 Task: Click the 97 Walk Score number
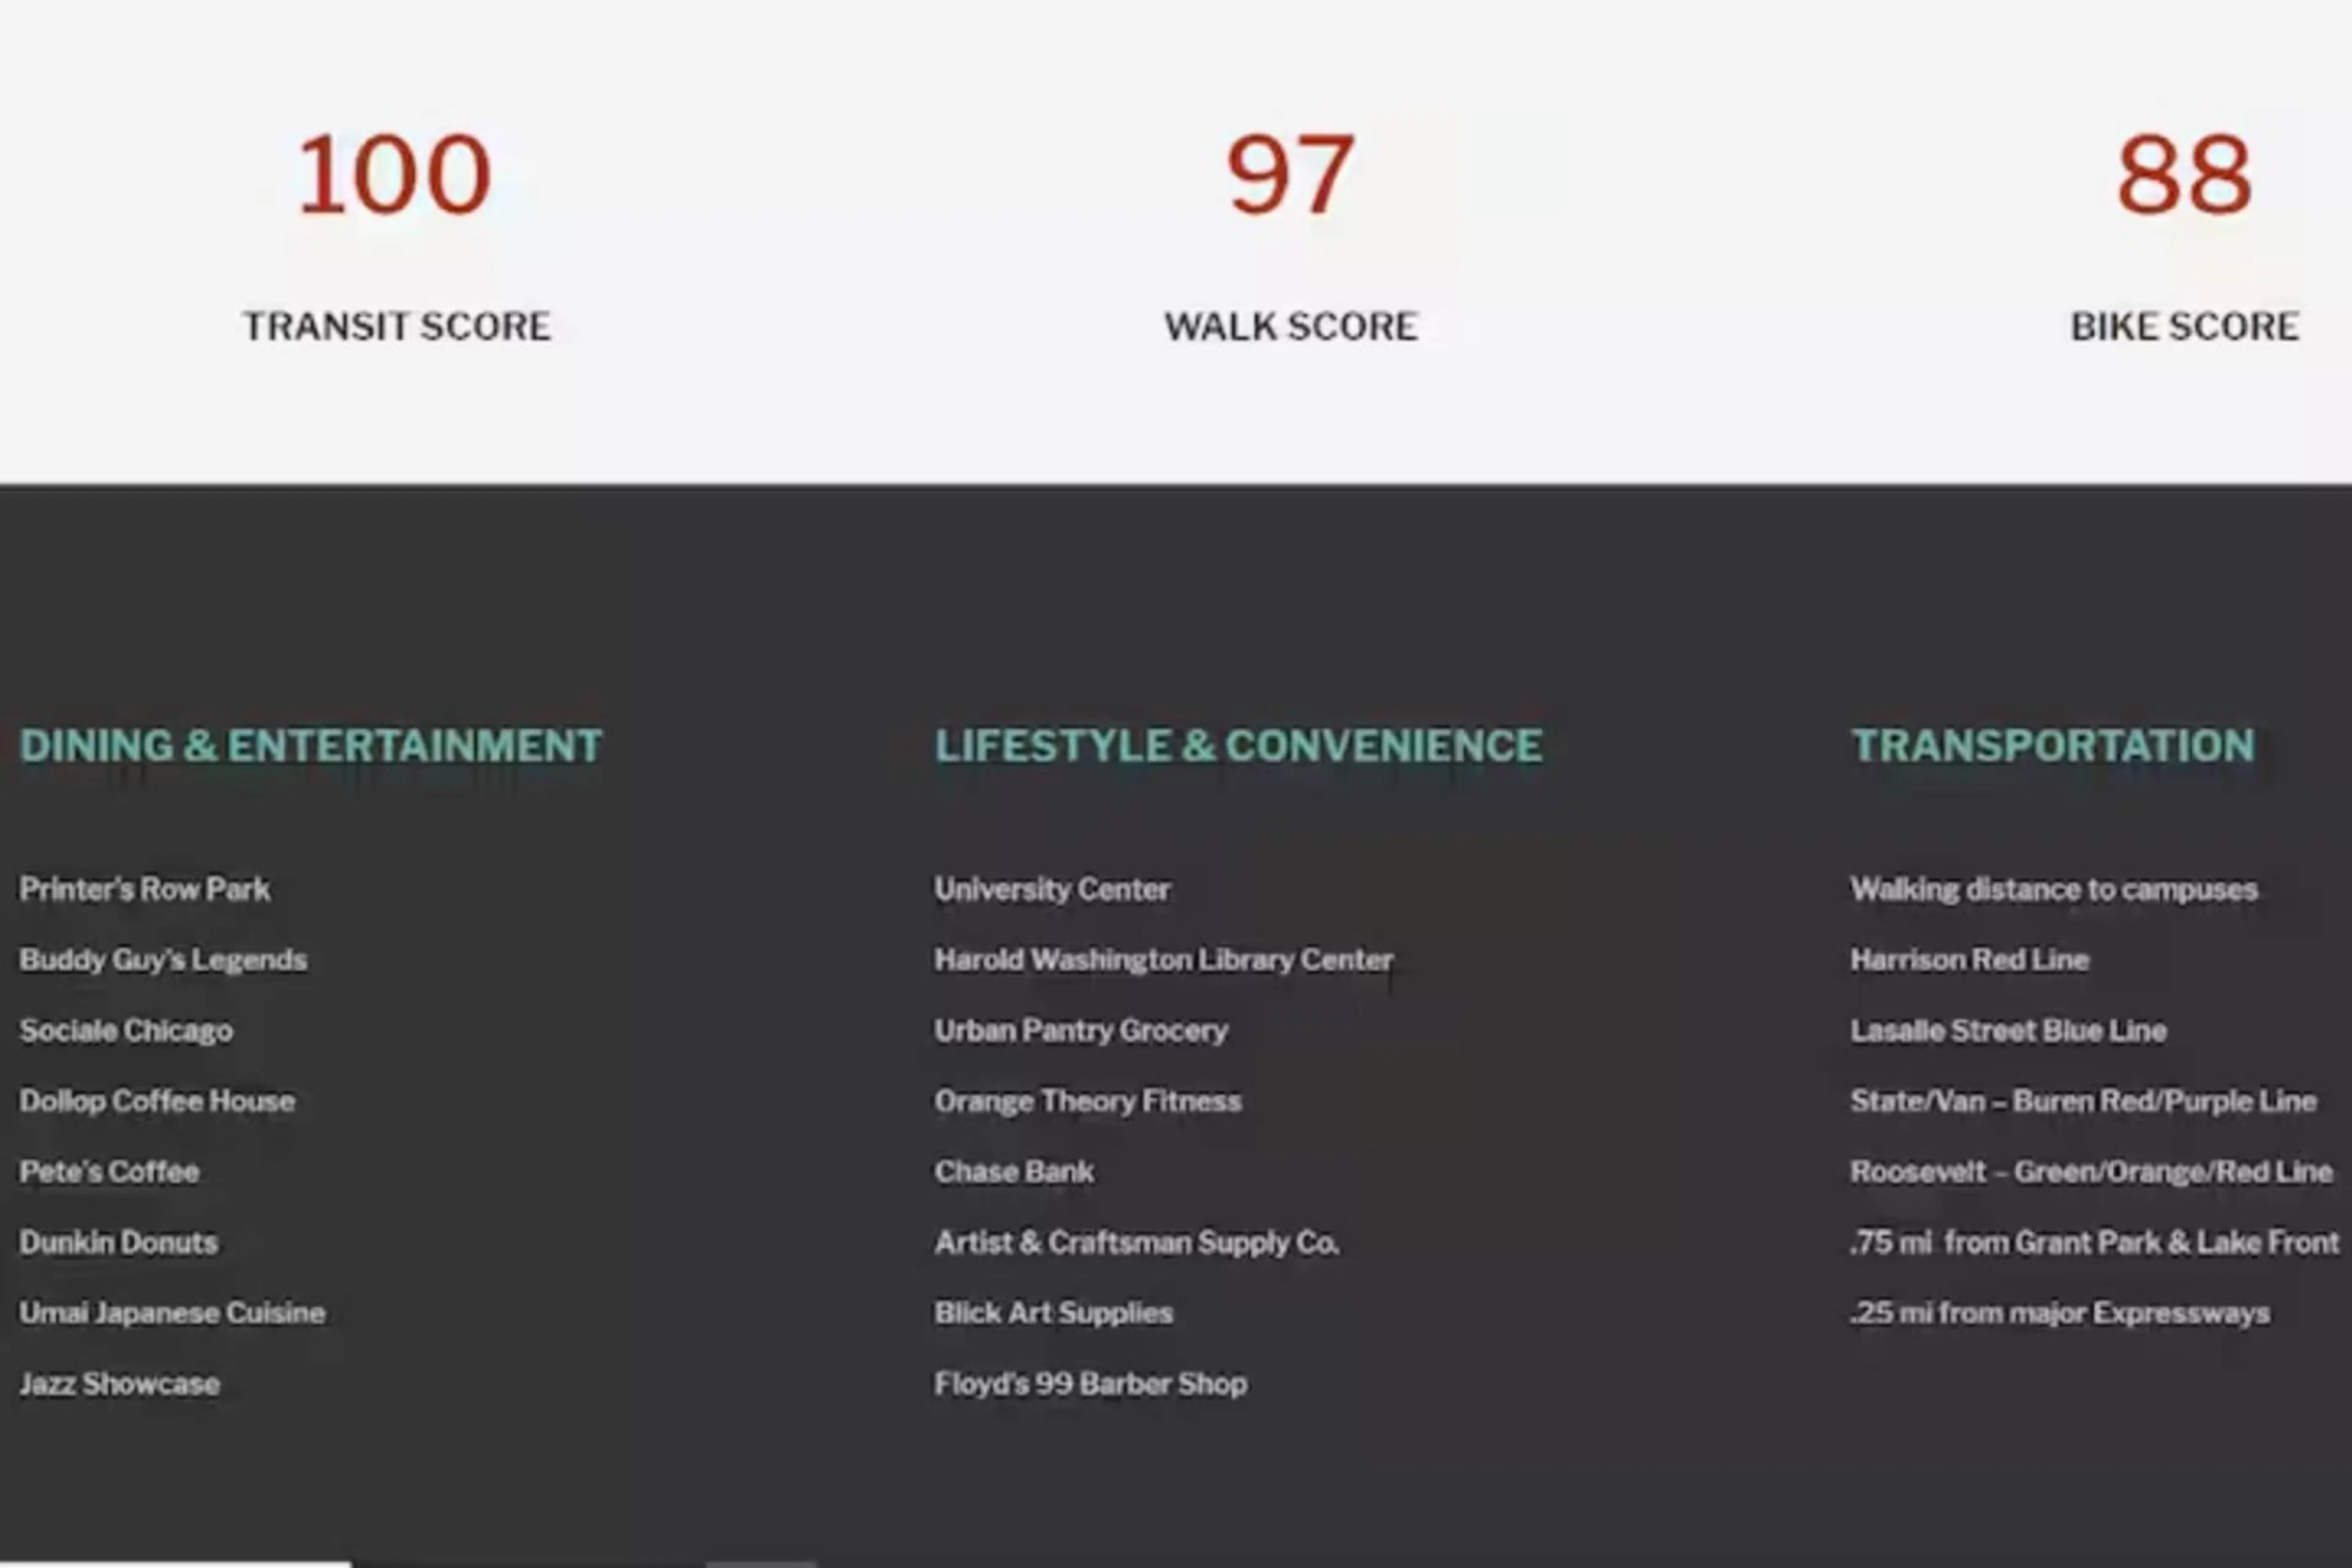1290,175
